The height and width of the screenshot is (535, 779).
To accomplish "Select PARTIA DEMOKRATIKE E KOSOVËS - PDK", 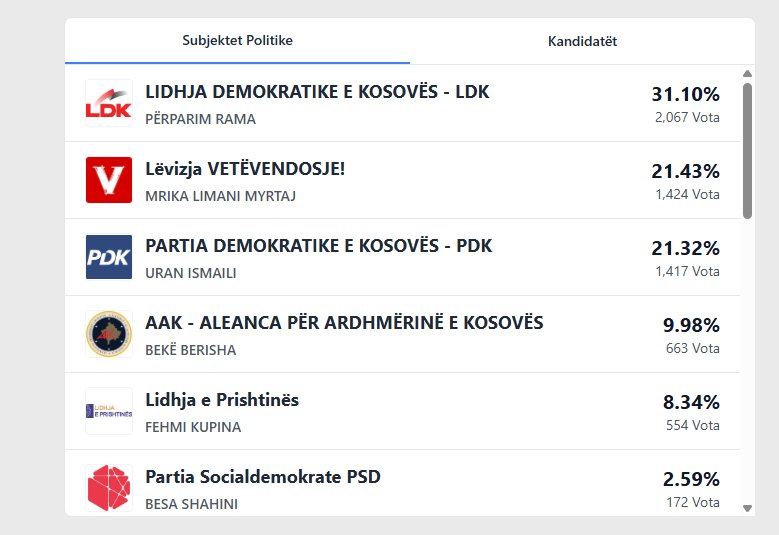I will (x=318, y=246).
